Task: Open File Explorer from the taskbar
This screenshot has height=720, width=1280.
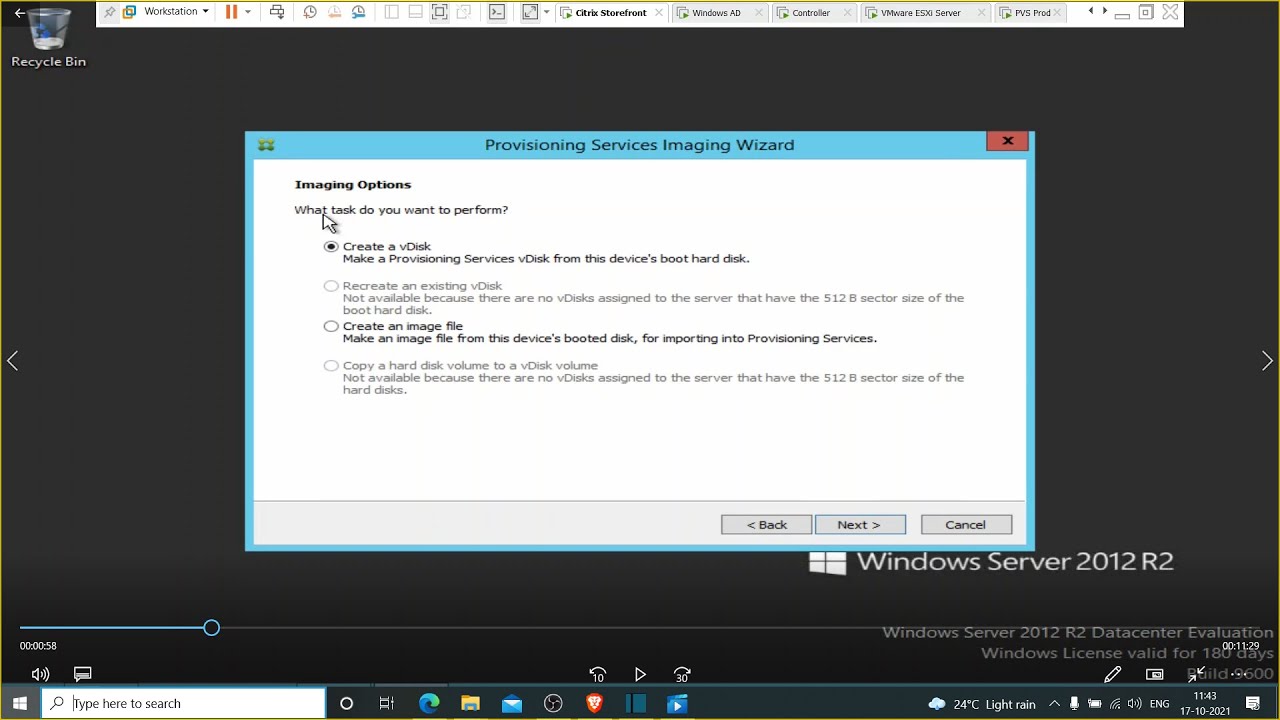Action: [x=470, y=704]
